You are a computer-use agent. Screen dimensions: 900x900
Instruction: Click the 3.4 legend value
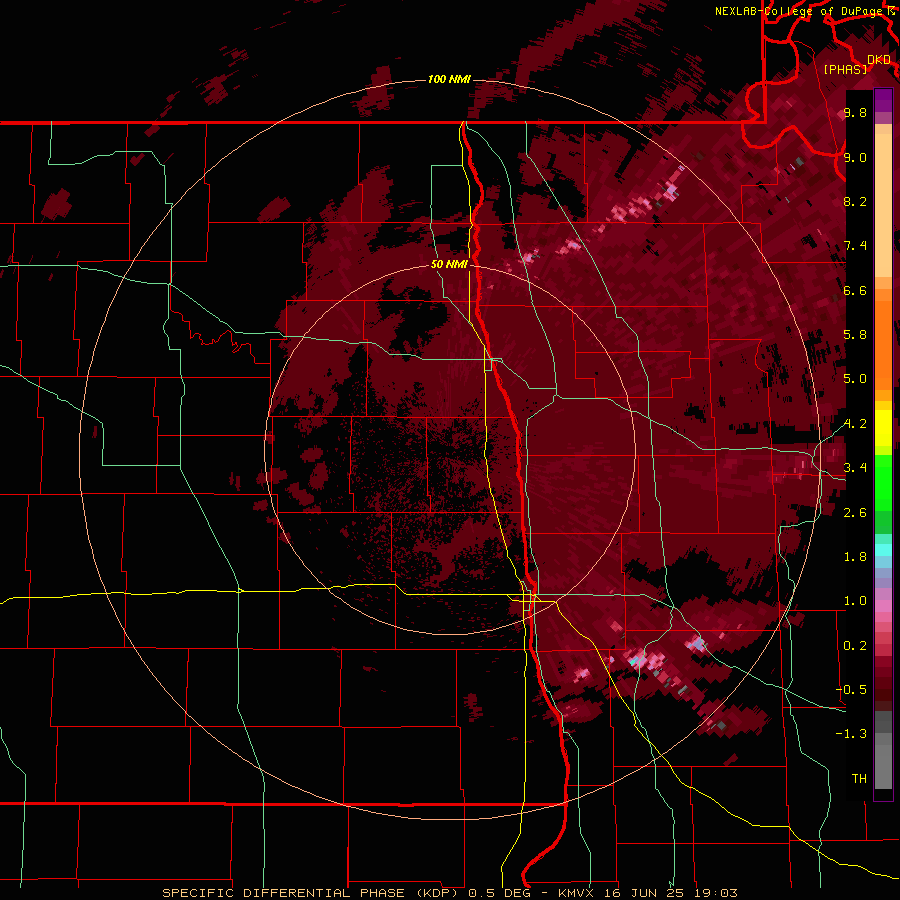855,468
